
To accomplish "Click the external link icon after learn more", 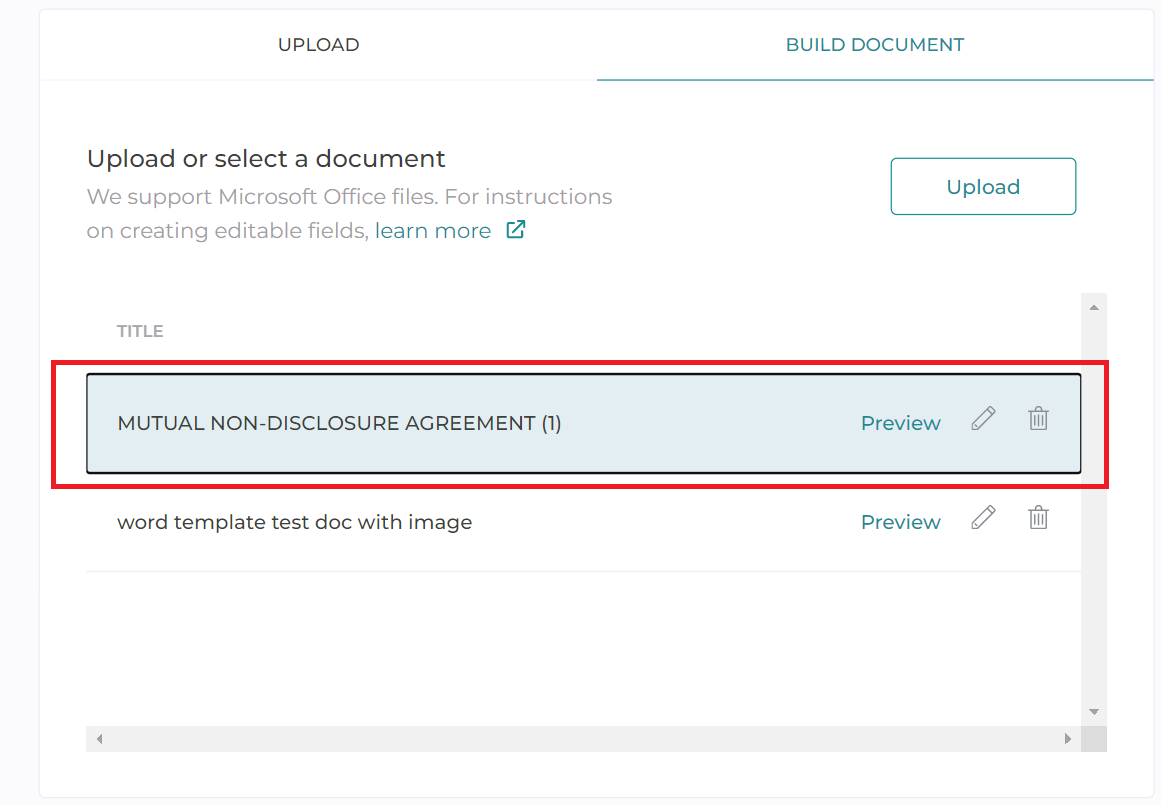I will 515,230.
